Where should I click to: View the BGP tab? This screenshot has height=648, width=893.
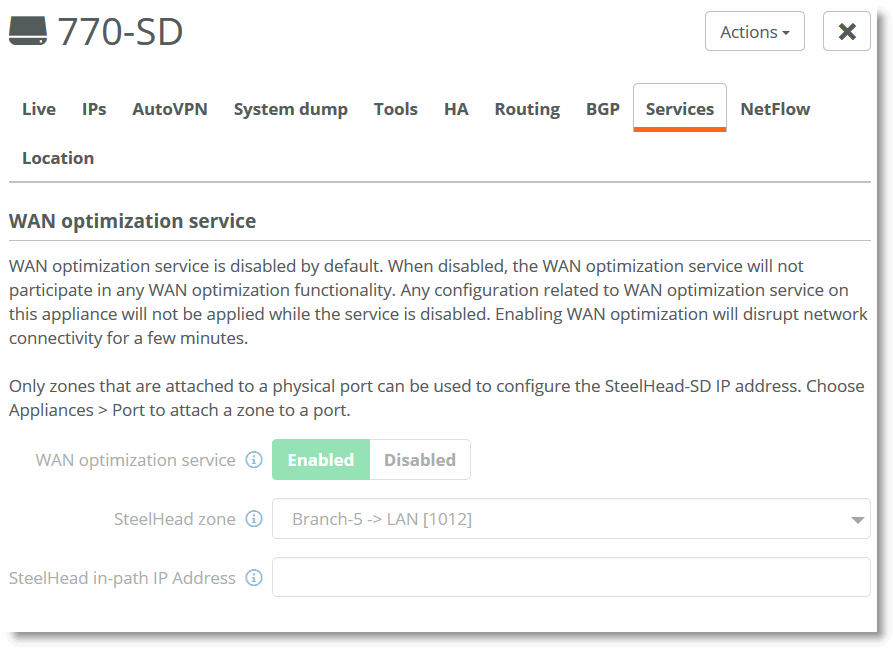pyautogui.click(x=603, y=109)
